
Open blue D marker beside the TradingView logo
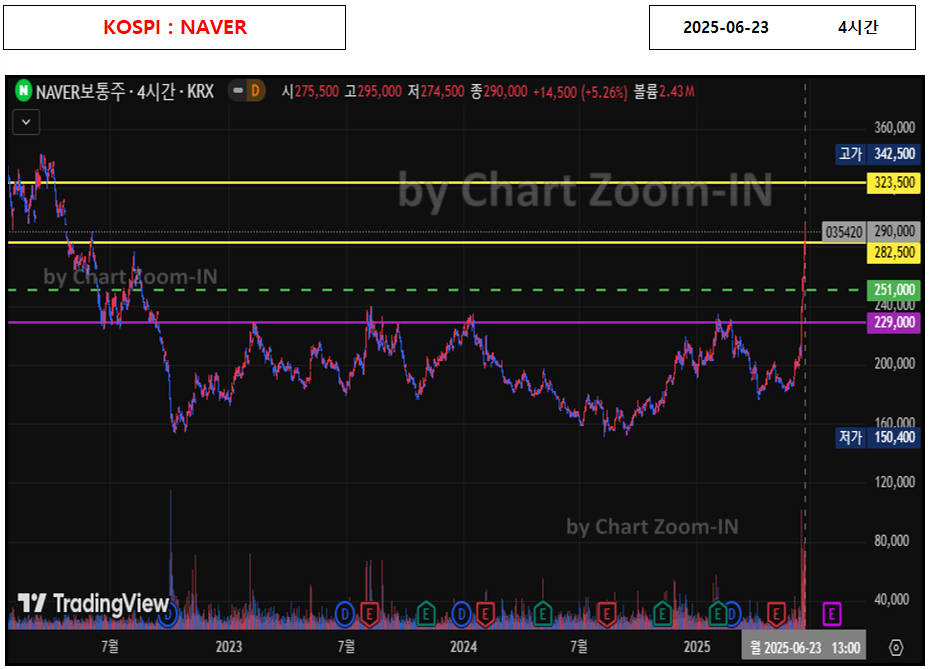(169, 616)
